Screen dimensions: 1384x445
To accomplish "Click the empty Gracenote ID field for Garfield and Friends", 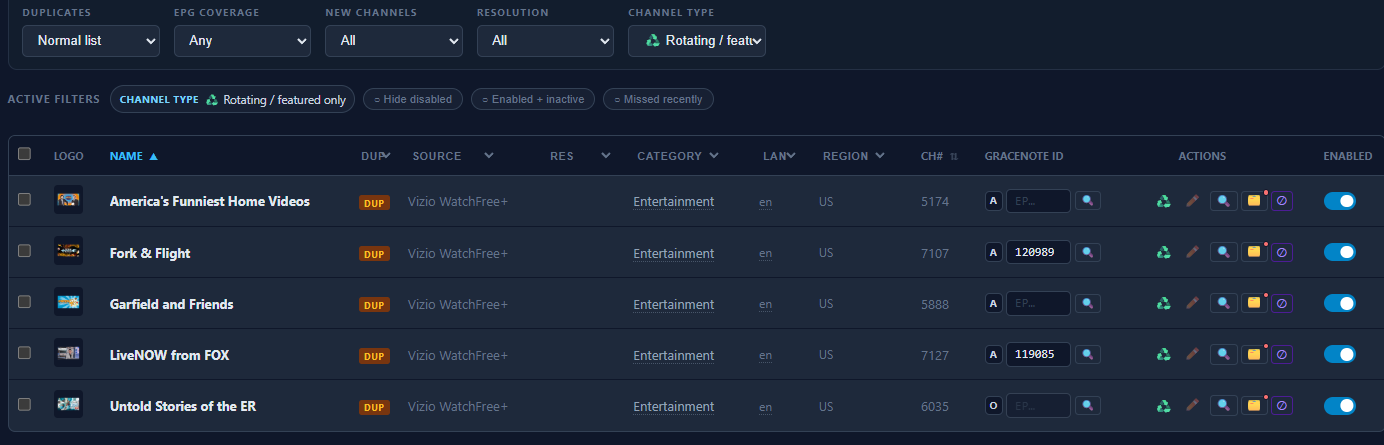I will (1038, 303).
